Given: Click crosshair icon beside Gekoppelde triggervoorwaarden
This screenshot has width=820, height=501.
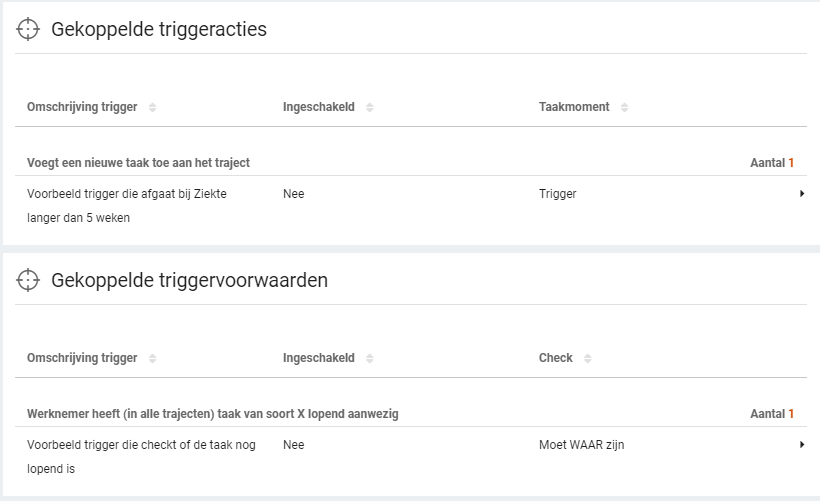Looking at the screenshot, I should (x=28, y=281).
